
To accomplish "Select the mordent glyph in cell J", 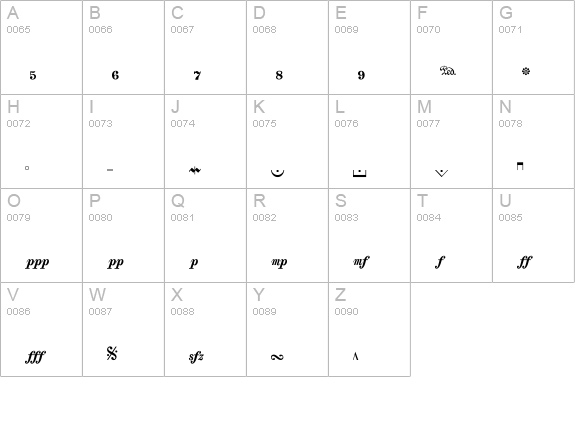I will pos(195,170).
